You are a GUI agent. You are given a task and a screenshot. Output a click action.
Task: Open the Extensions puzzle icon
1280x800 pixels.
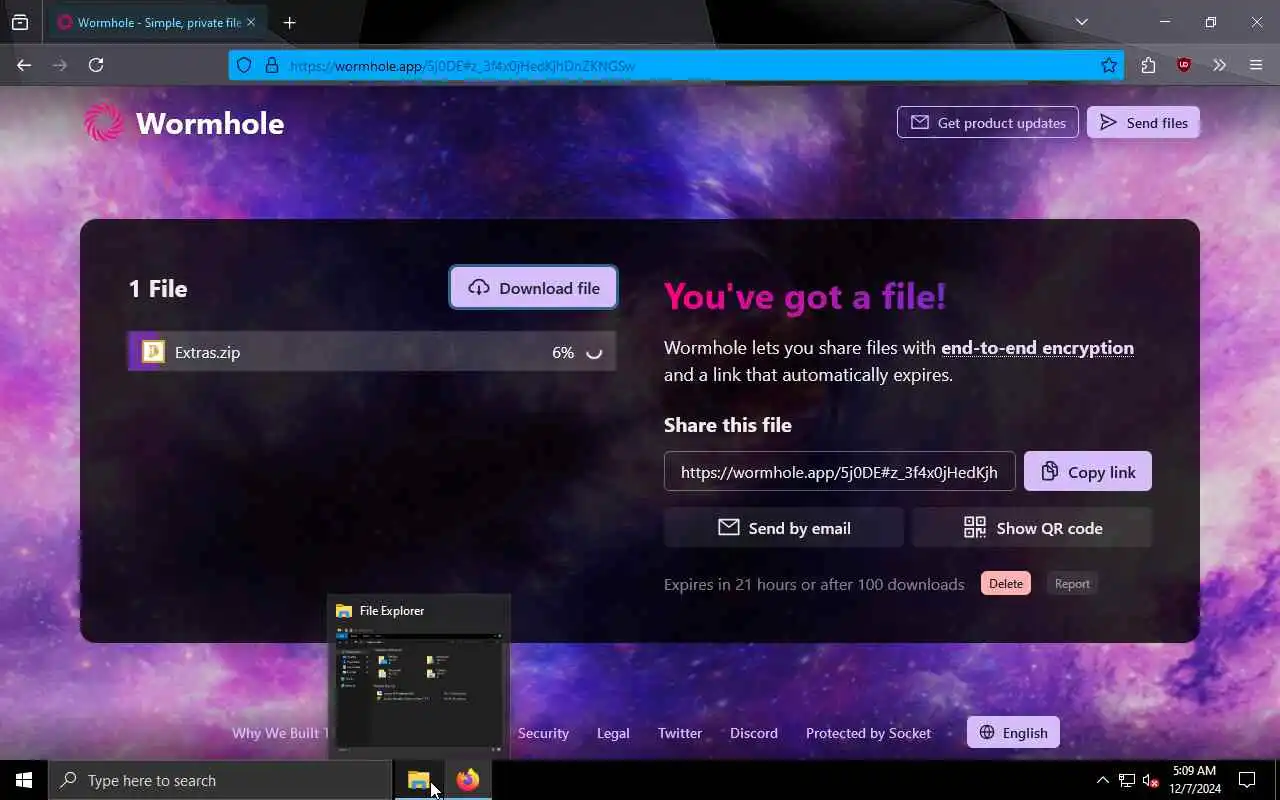click(1148, 65)
